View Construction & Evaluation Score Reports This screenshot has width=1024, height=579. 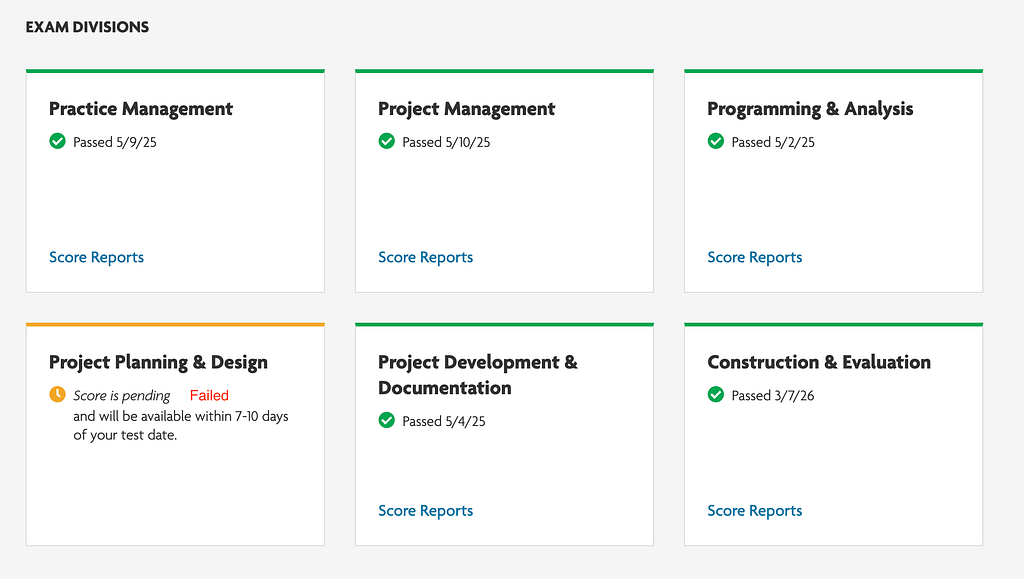point(754,511)
